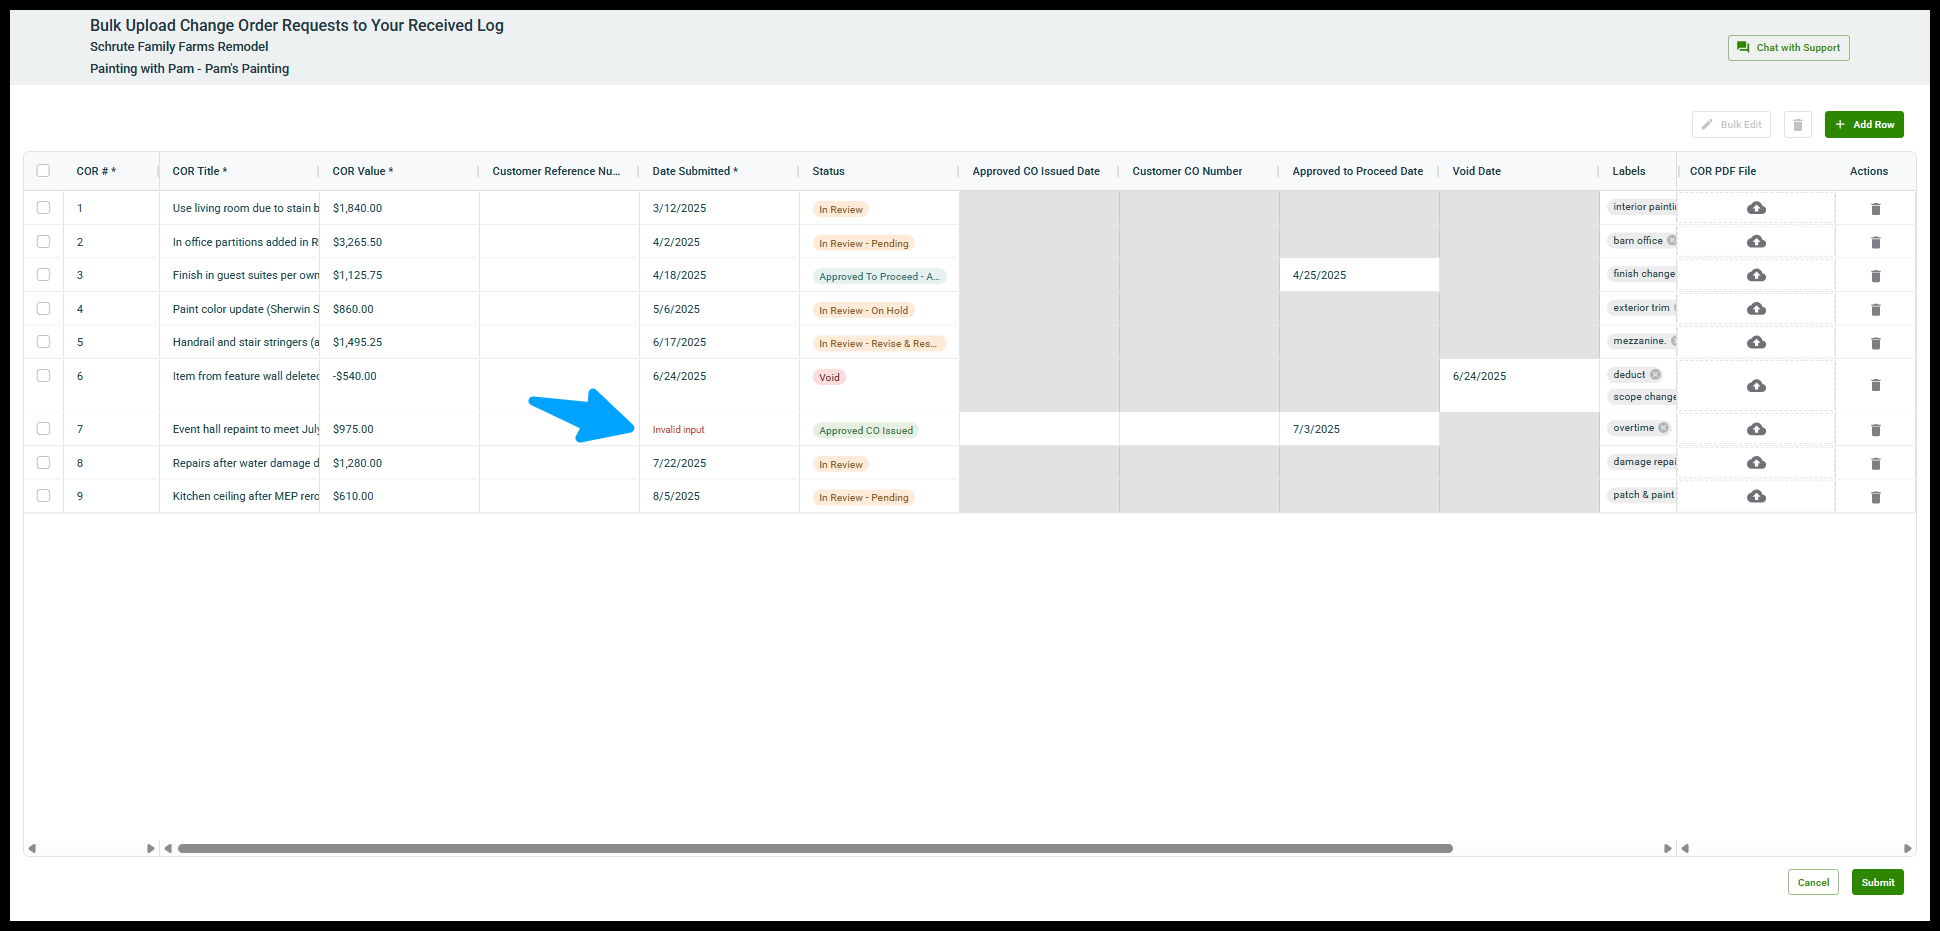This screenshot has height=931, width=1940.
Task: Click the 'COR Value' column header
Action: coord(362,172)
